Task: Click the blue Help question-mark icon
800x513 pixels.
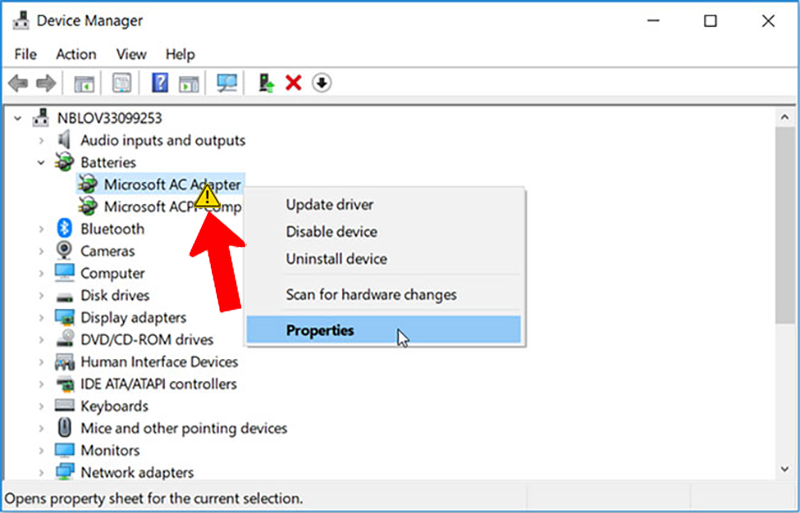Action: 160,83
